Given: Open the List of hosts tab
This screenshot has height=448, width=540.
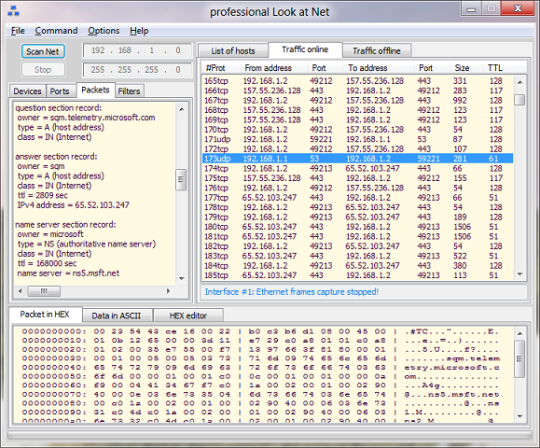Looking at the screenshot, I should point(233,51).
